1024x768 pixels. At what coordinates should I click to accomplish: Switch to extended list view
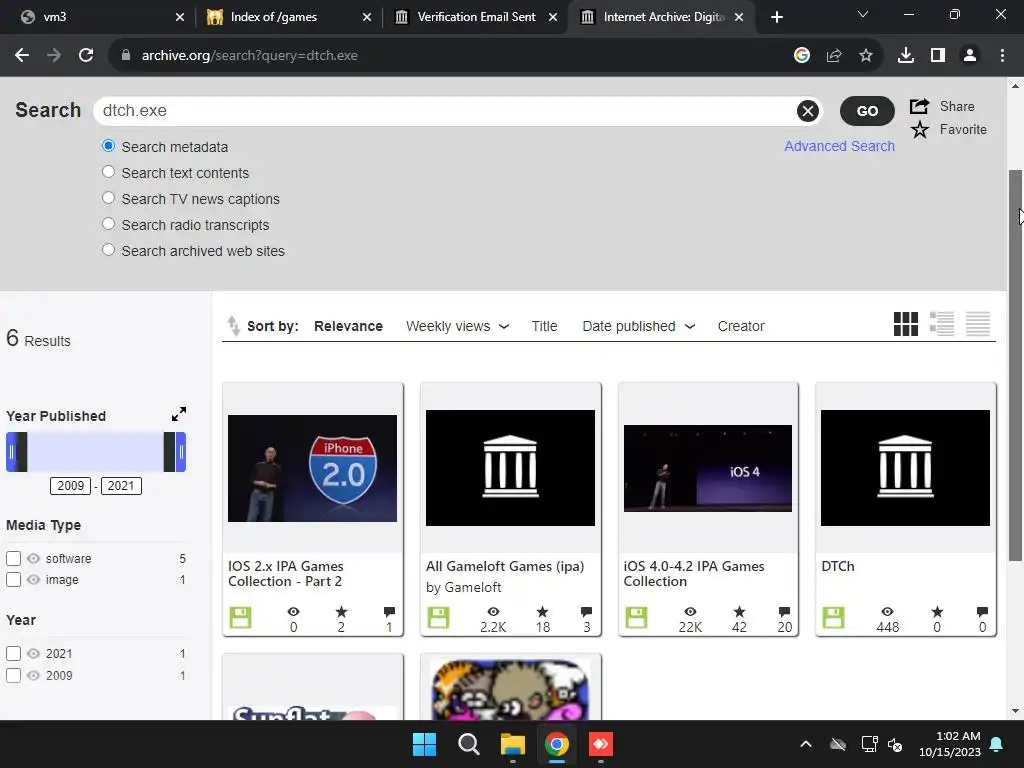coord(942,324)
